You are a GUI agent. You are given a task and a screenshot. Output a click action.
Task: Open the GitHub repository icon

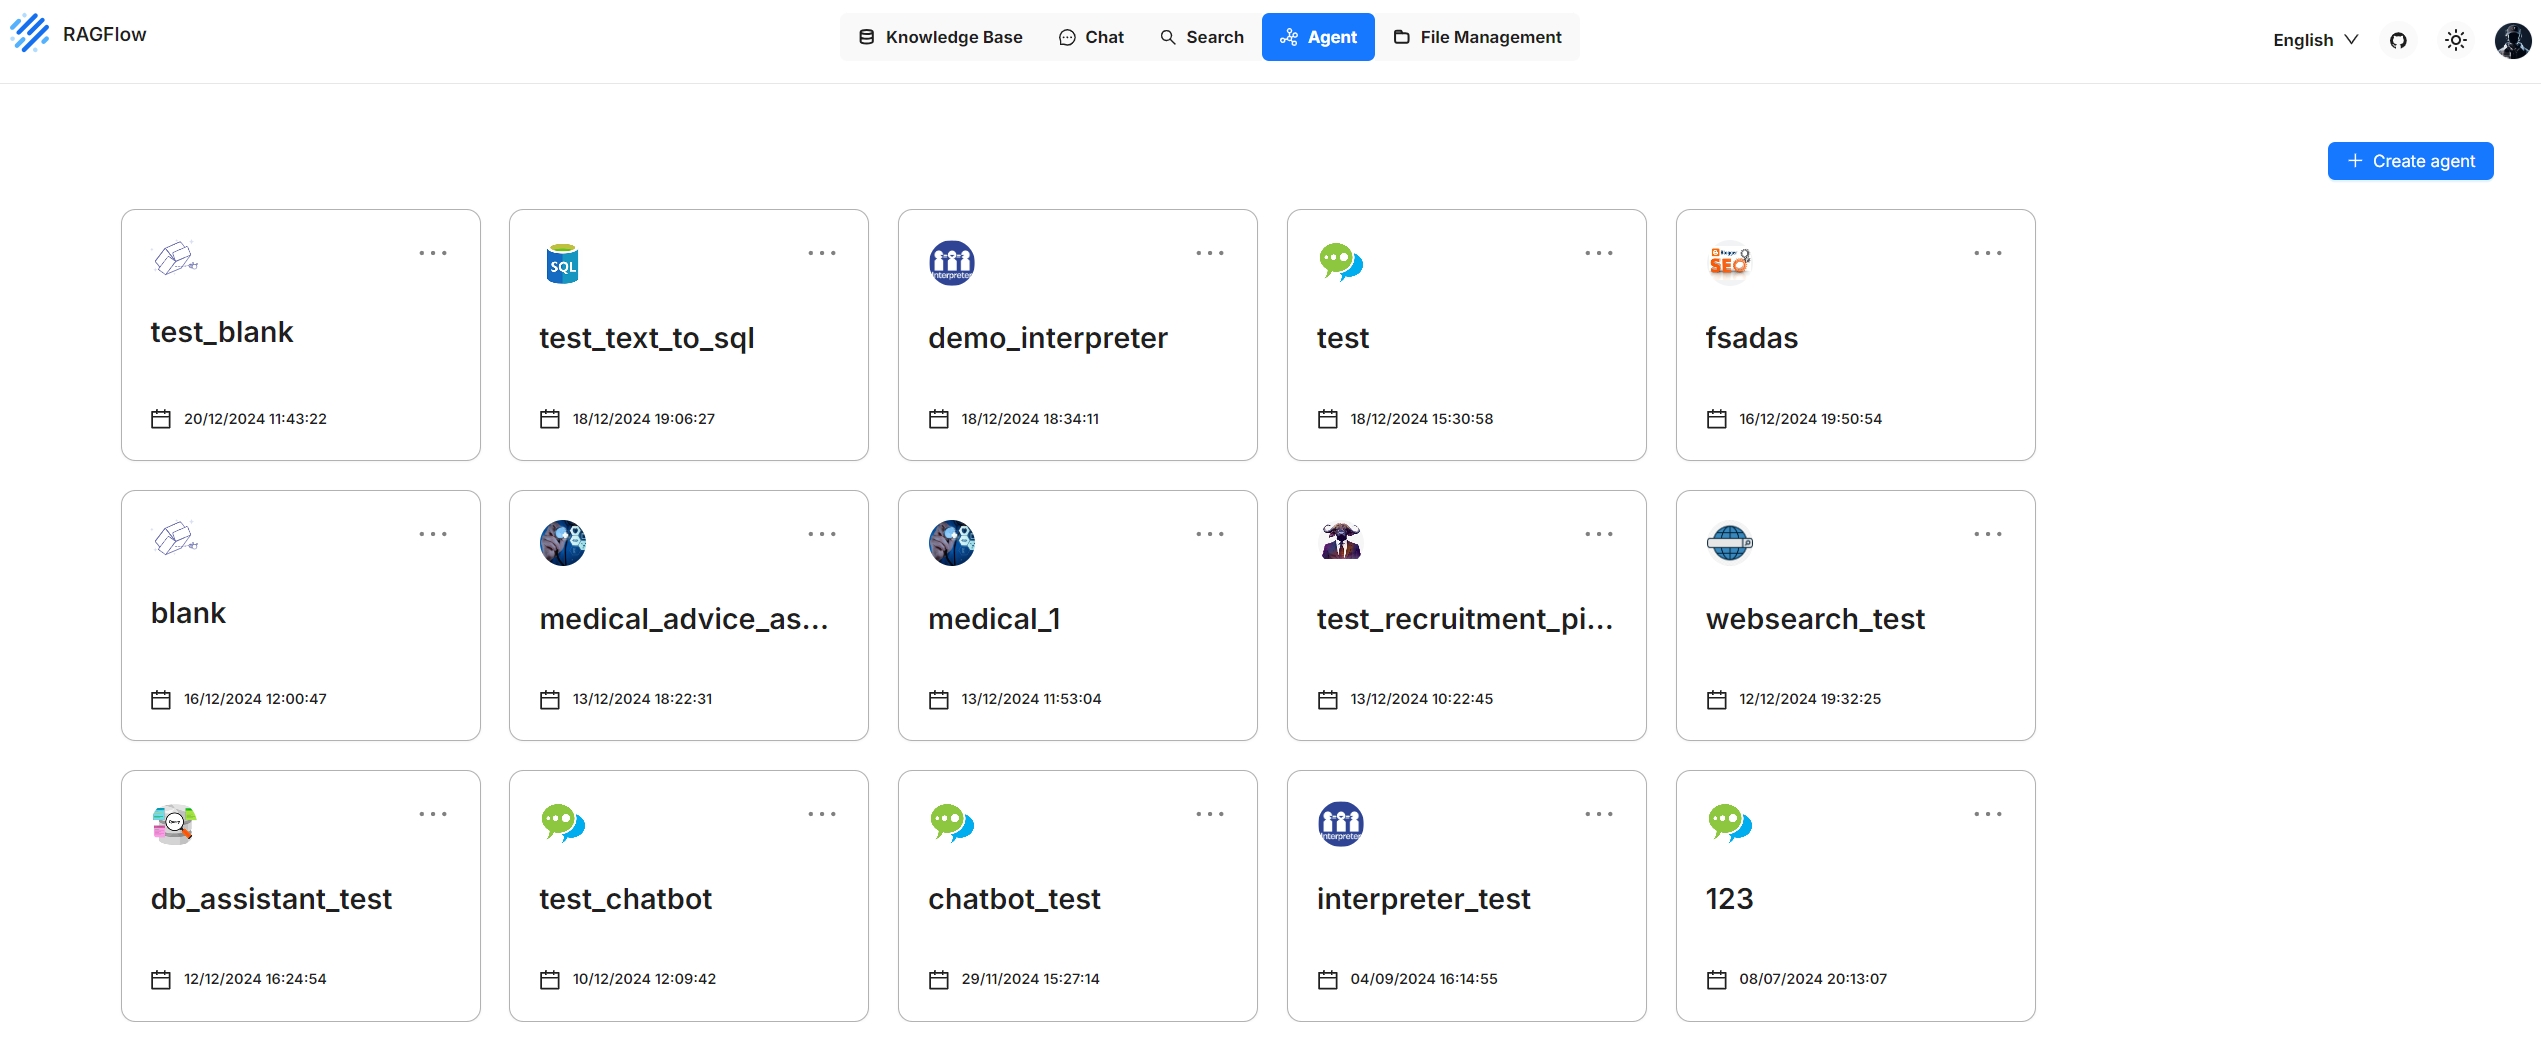click(2398, 40)
